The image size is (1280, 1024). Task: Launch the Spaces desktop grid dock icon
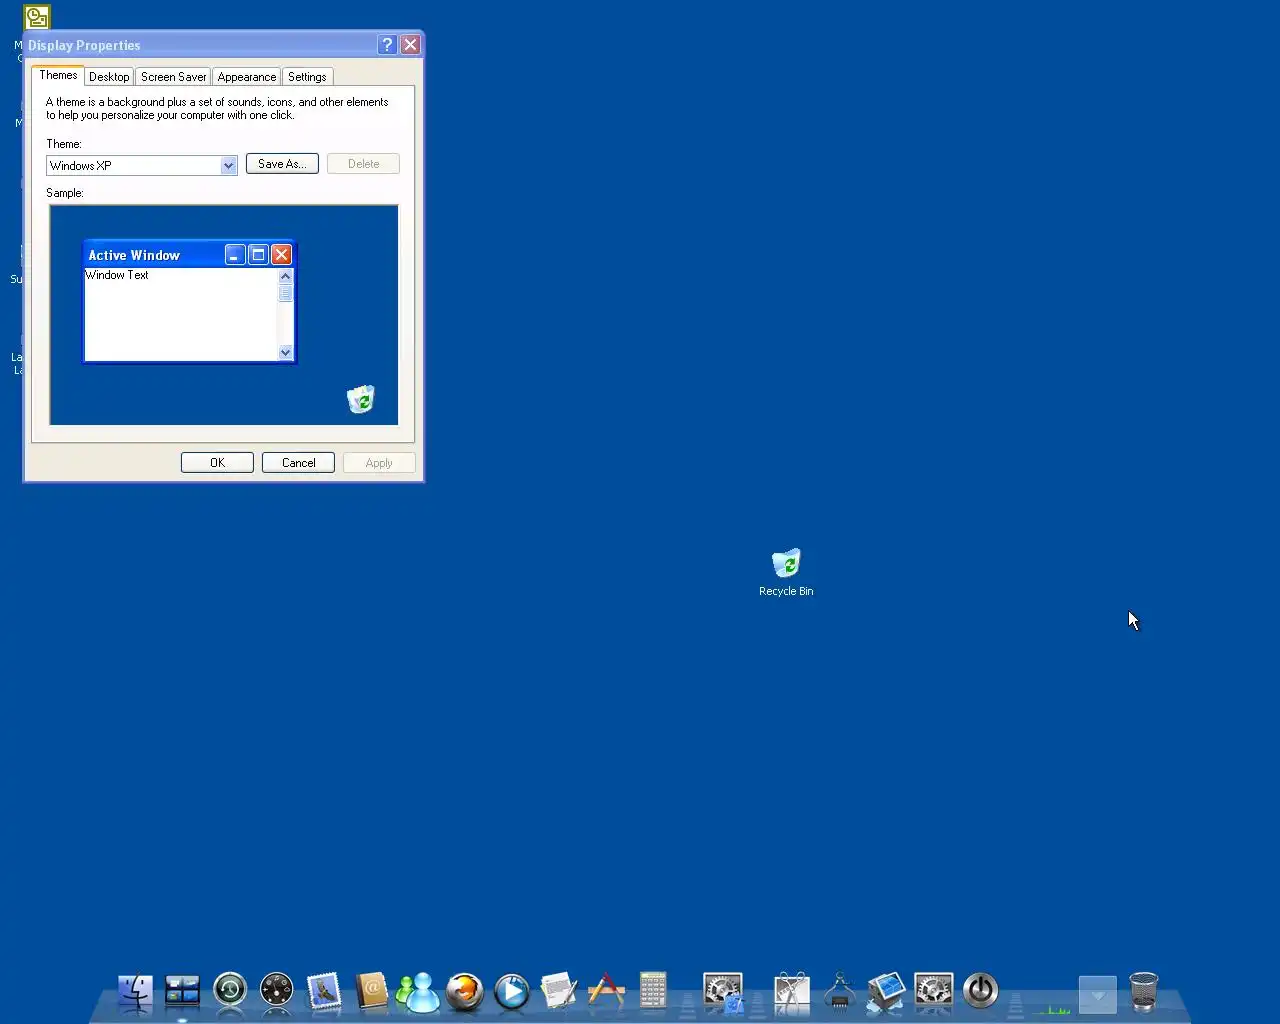[182, 991]
